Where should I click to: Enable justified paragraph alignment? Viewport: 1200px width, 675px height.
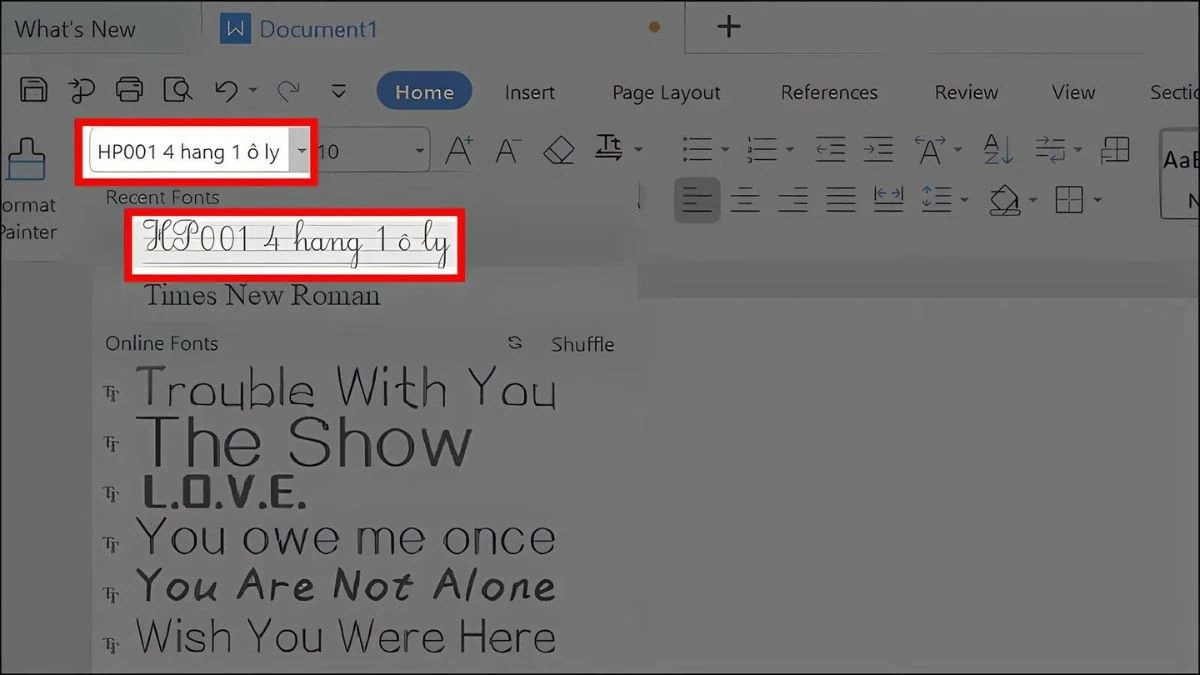point(840,200)
